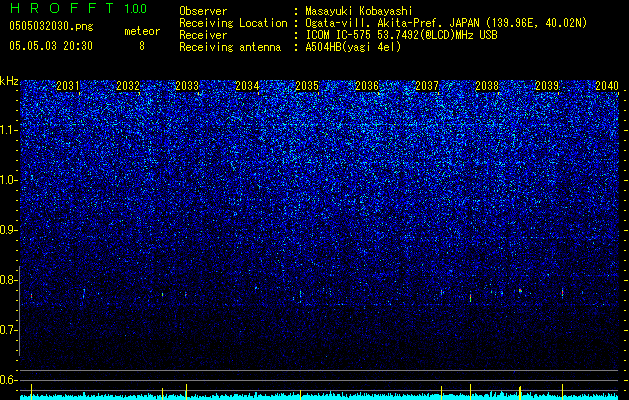The height and width of the screenshot is (400, 629).
Task: Click the kHz axis unit label
Action: tap(9, 81)
